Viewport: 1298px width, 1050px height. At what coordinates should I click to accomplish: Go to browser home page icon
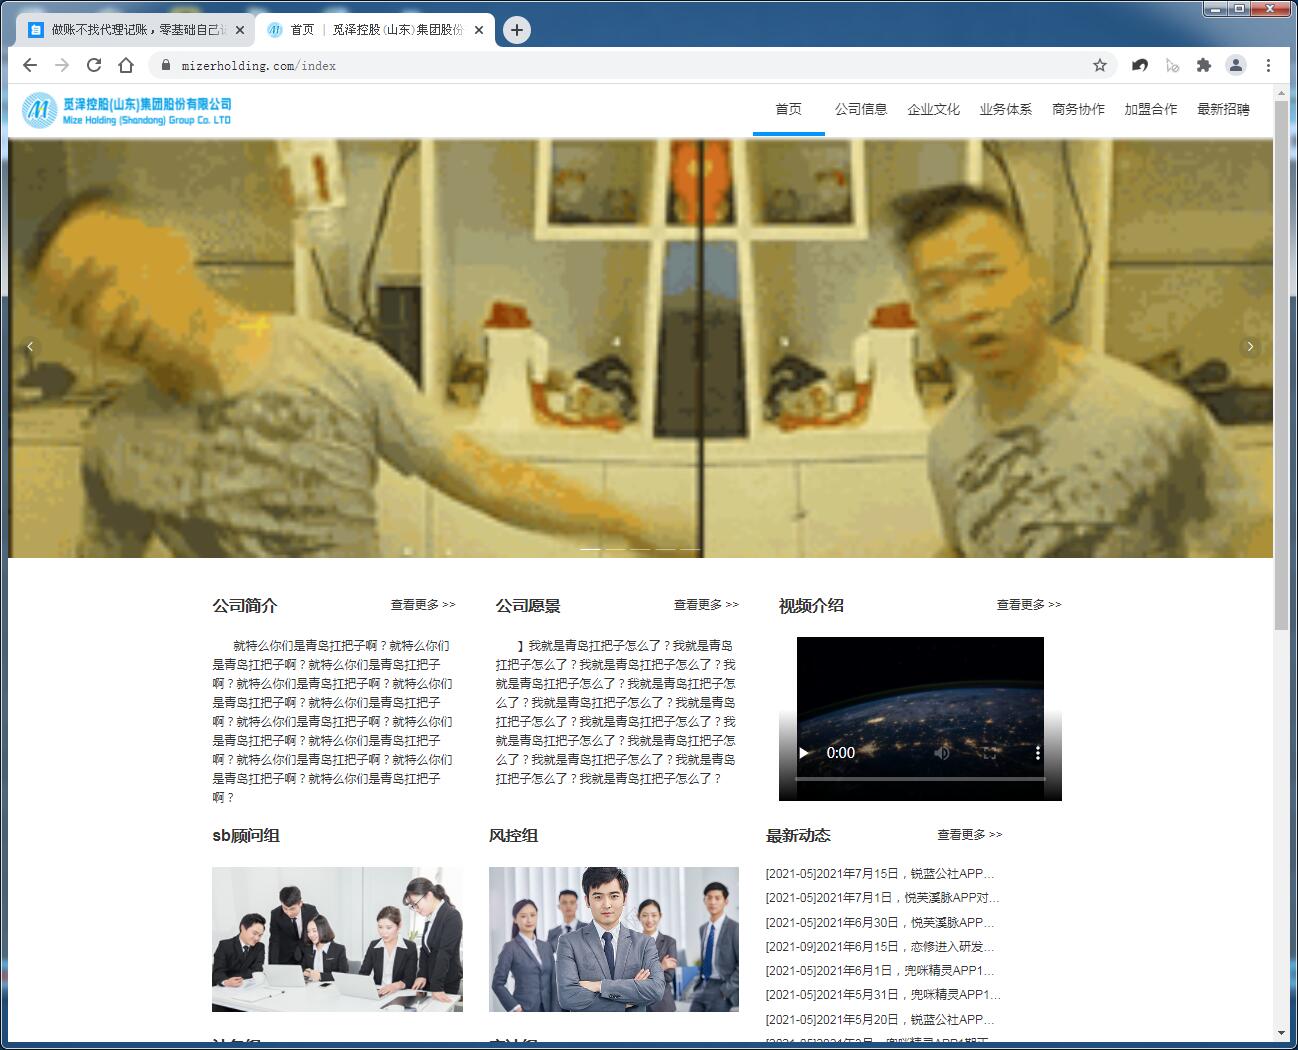(x=126, y=65)
